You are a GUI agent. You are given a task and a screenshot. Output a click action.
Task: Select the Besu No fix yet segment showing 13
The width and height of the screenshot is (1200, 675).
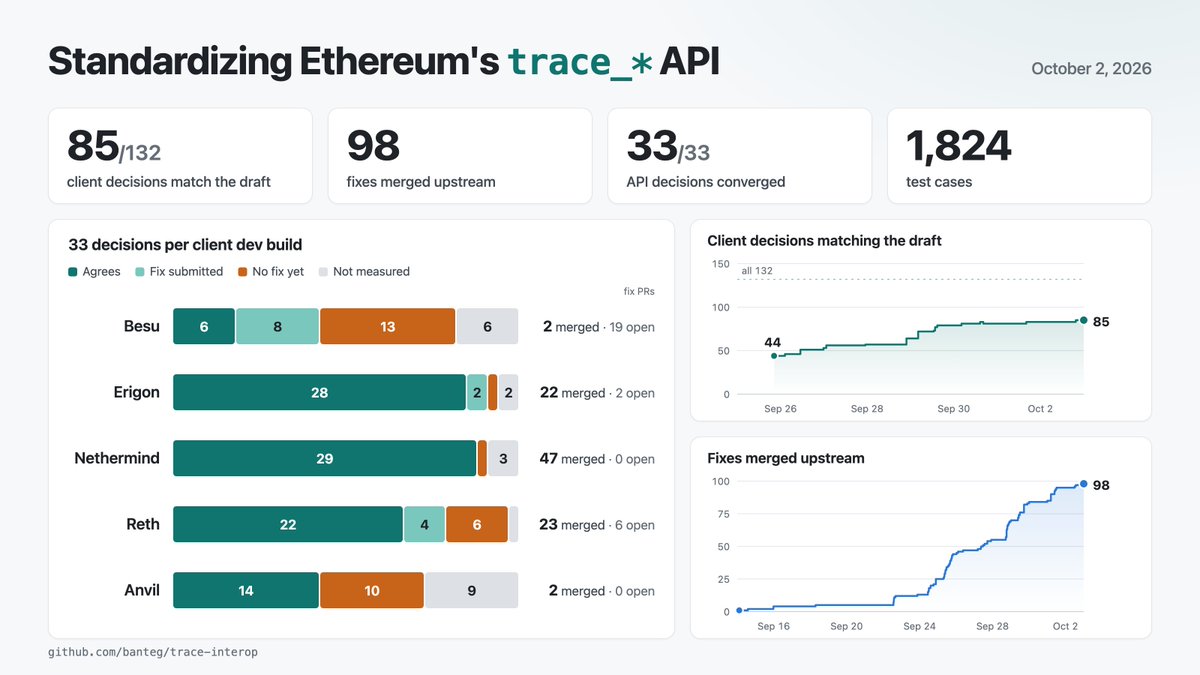pyautogui.click(x=388, y=326)
